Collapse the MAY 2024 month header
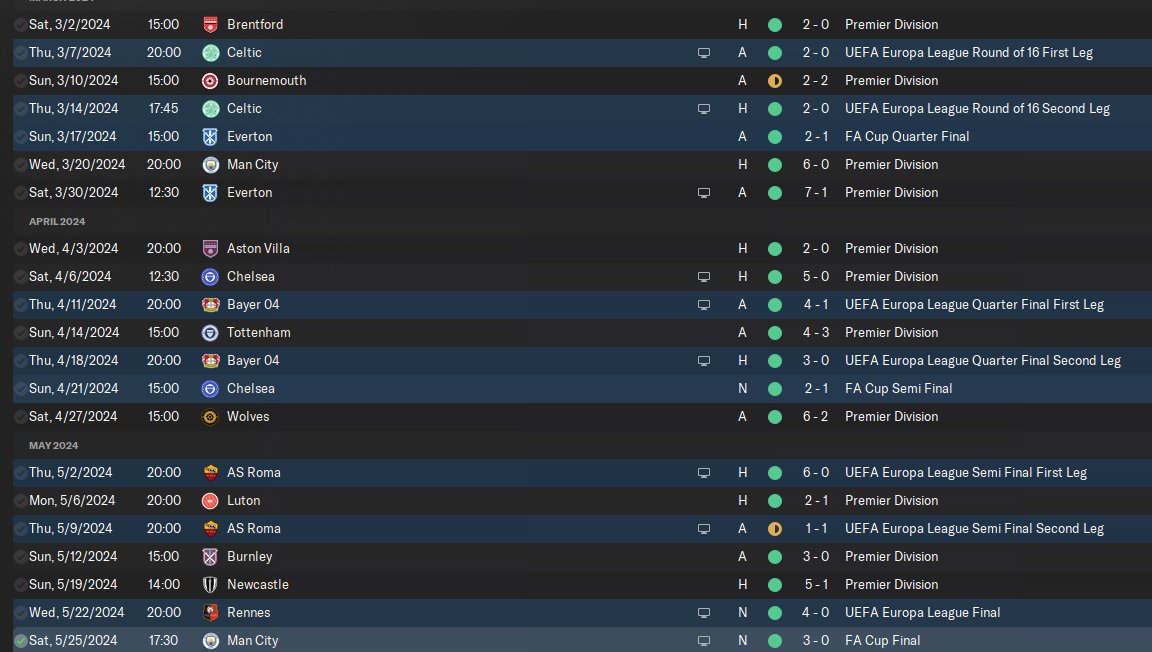 53,445
